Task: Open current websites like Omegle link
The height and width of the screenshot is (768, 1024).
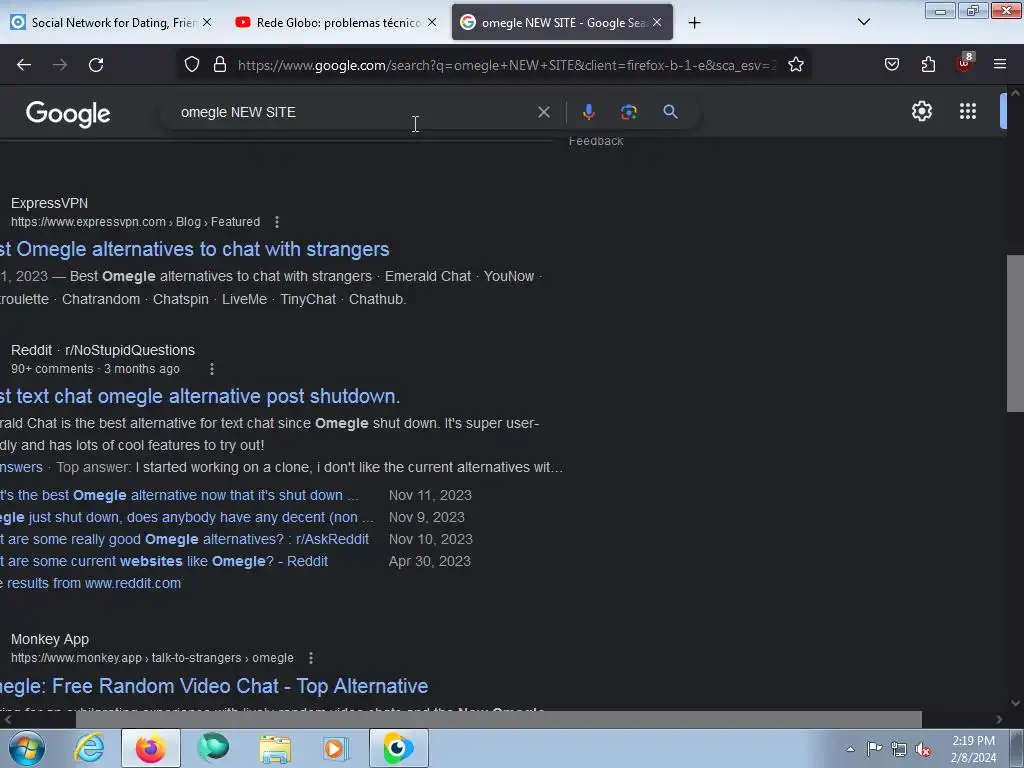Action: click(164, 562)
